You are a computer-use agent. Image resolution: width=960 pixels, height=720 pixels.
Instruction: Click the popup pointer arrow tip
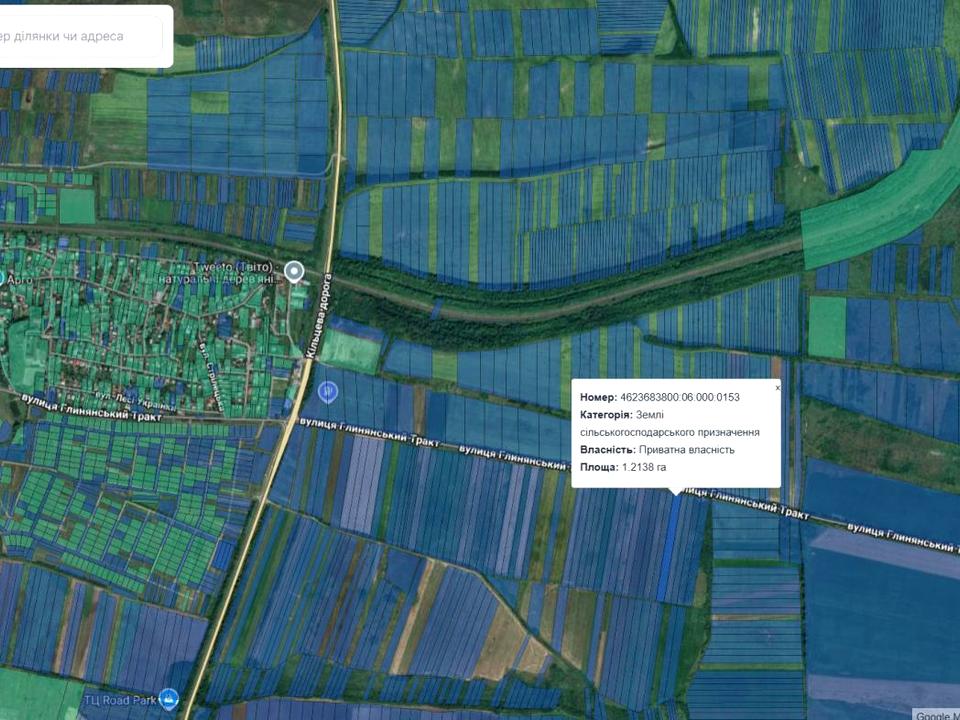click(676, 493)
